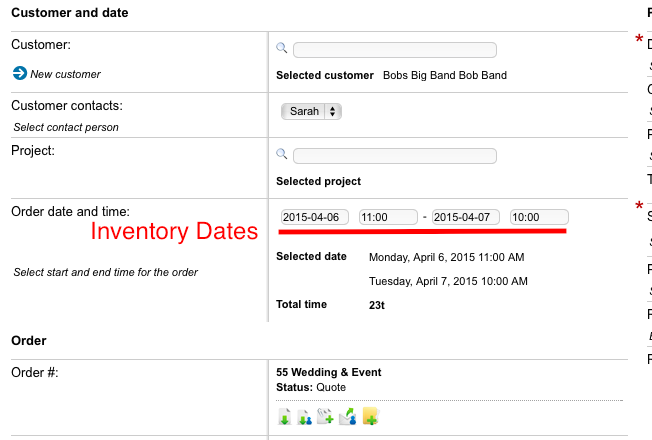The height and width of the screenshot is (440, 652).
Task: Select the start date field 2015-04-06
Action: [x=314, y=217]
